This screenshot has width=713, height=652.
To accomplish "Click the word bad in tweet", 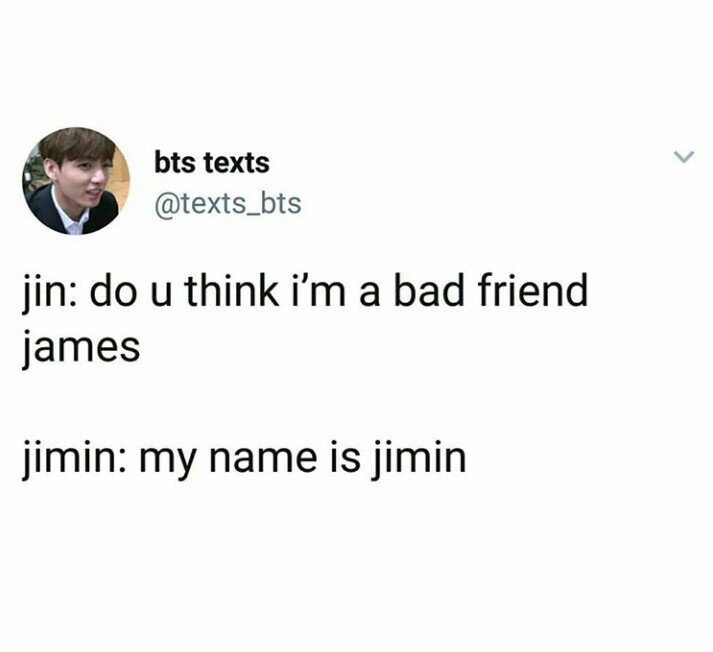I will click(431, 291).
